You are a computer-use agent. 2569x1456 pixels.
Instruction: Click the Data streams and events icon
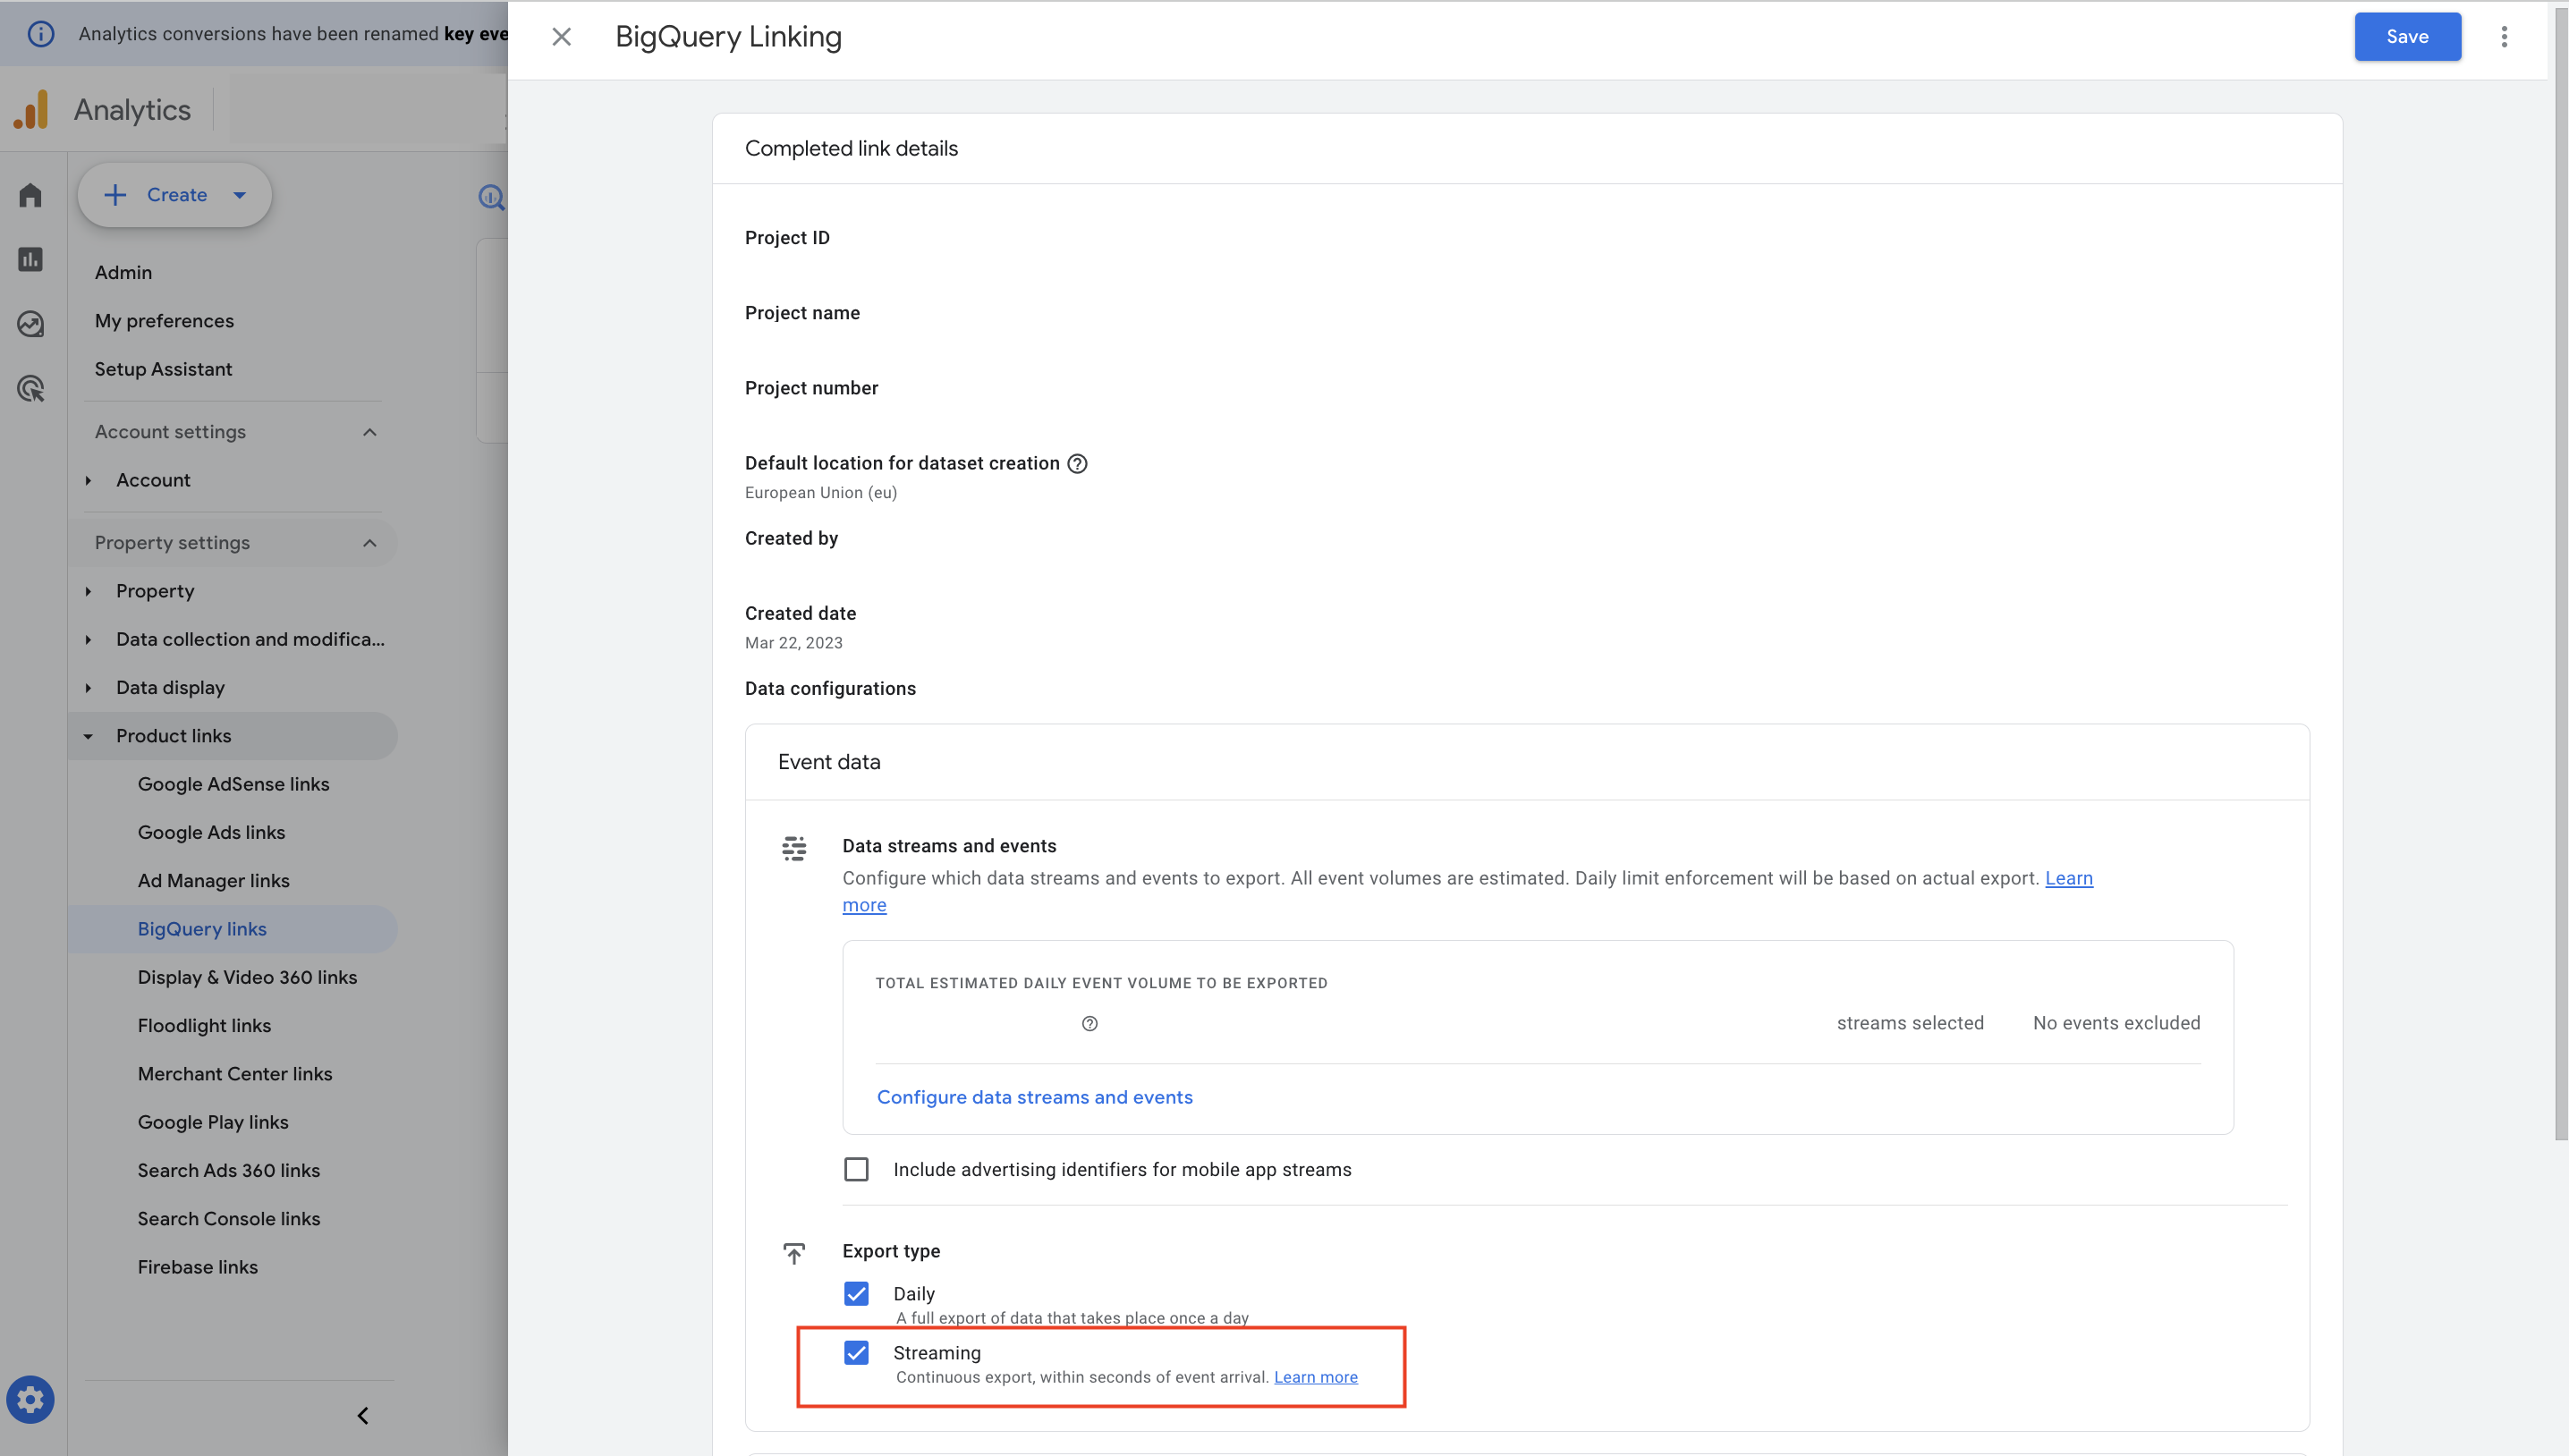[794, 848]
